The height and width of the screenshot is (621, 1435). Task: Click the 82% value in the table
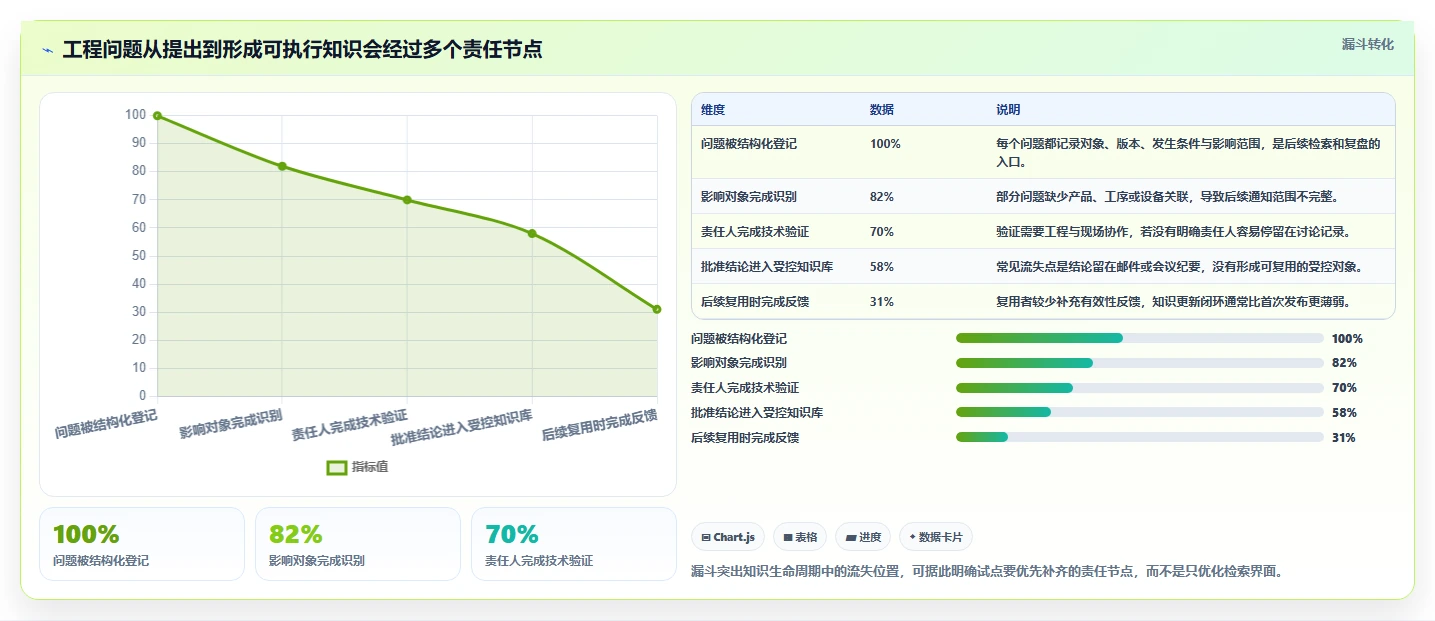[882, 197]
